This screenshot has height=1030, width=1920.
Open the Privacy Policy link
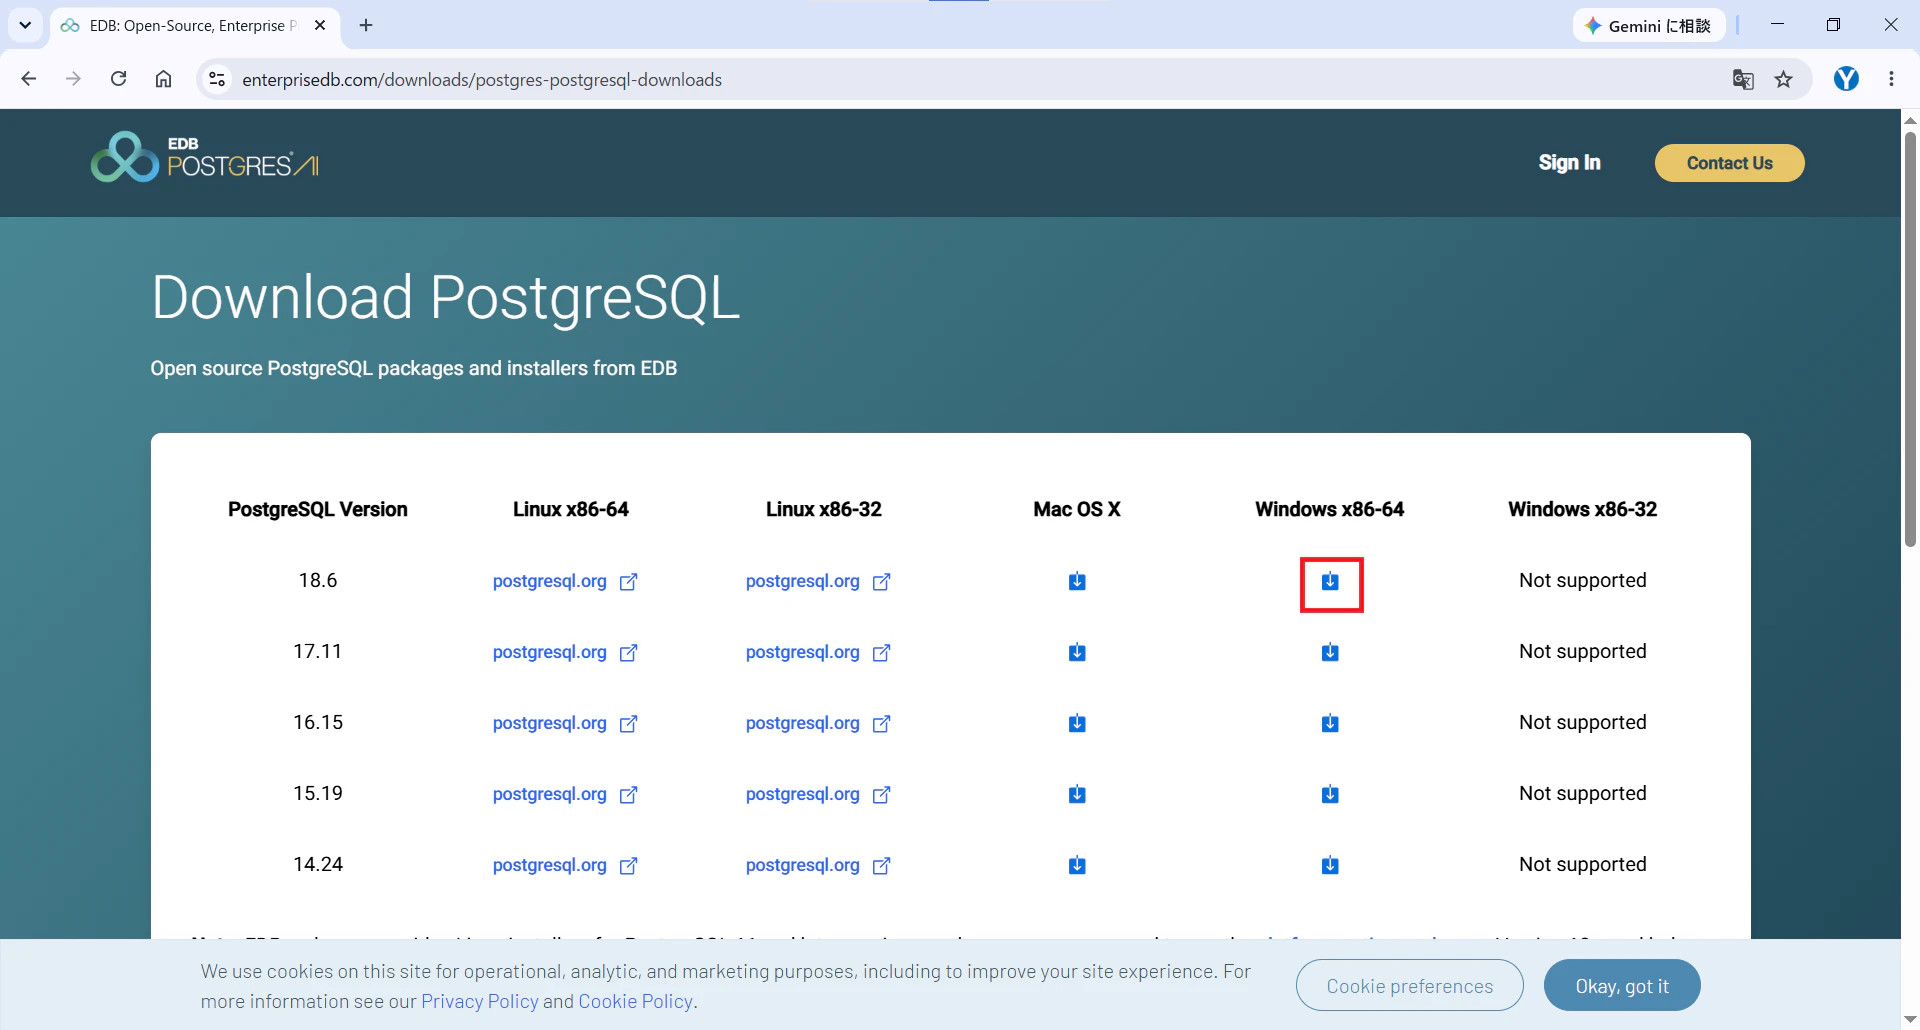tap(479, 1001)
